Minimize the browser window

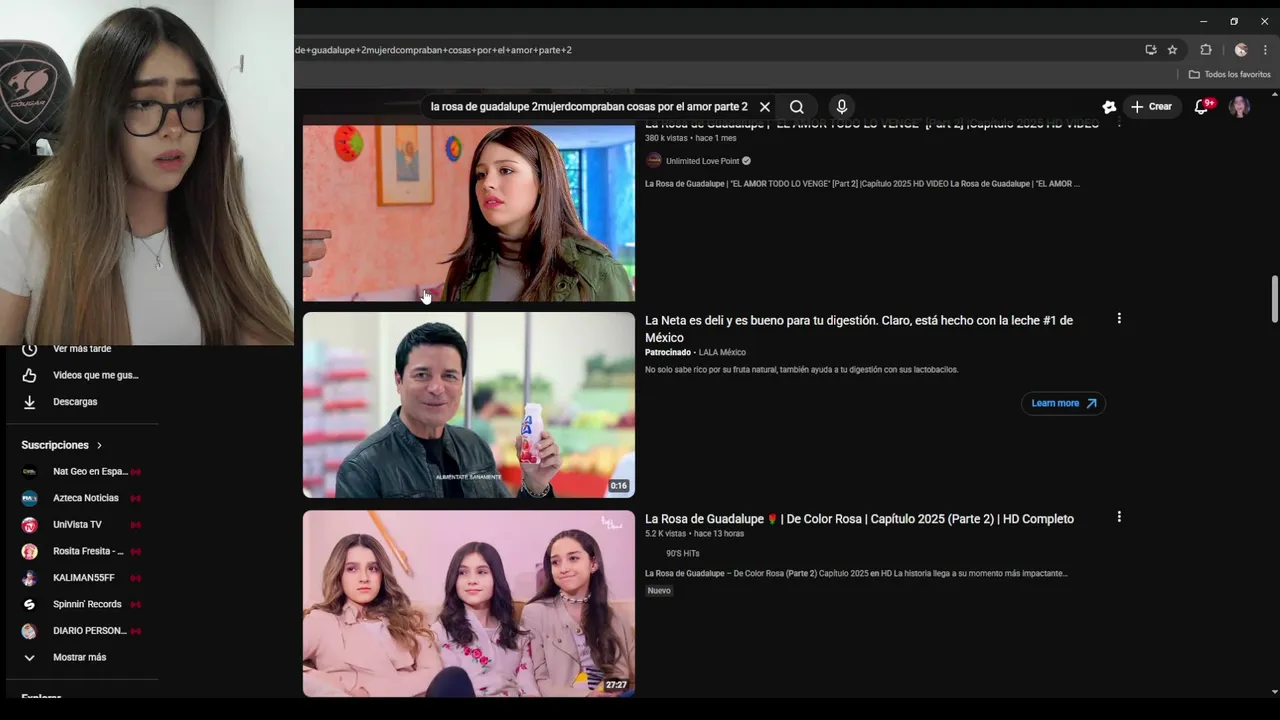coord(1203,21)
